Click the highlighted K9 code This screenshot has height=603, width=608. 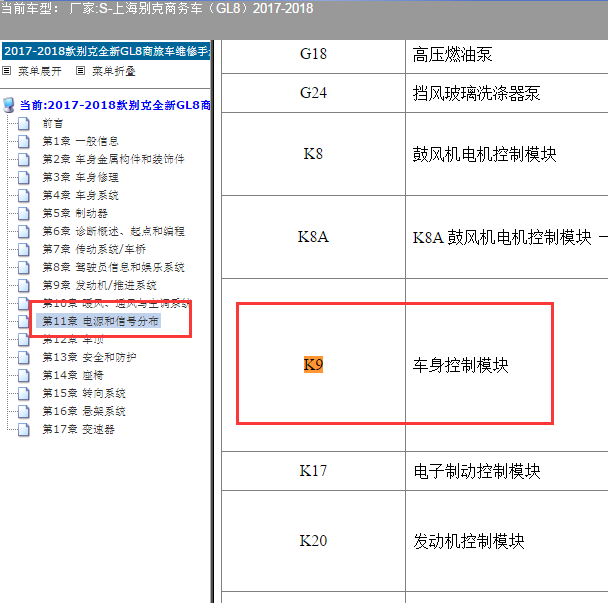(x=313, y=365)
